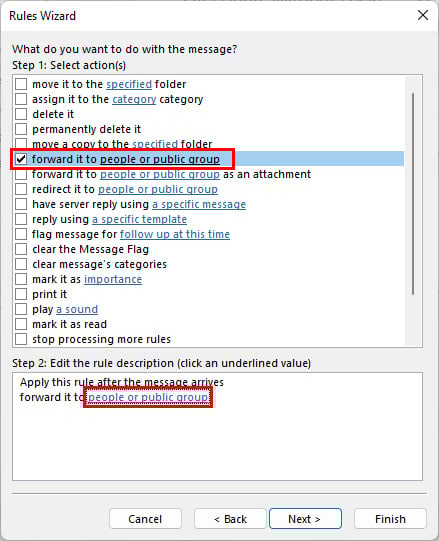This screenshot has width=439, height=541.
Task: Tick the 'delete it' checkbox
Action: tap(21, 114)
